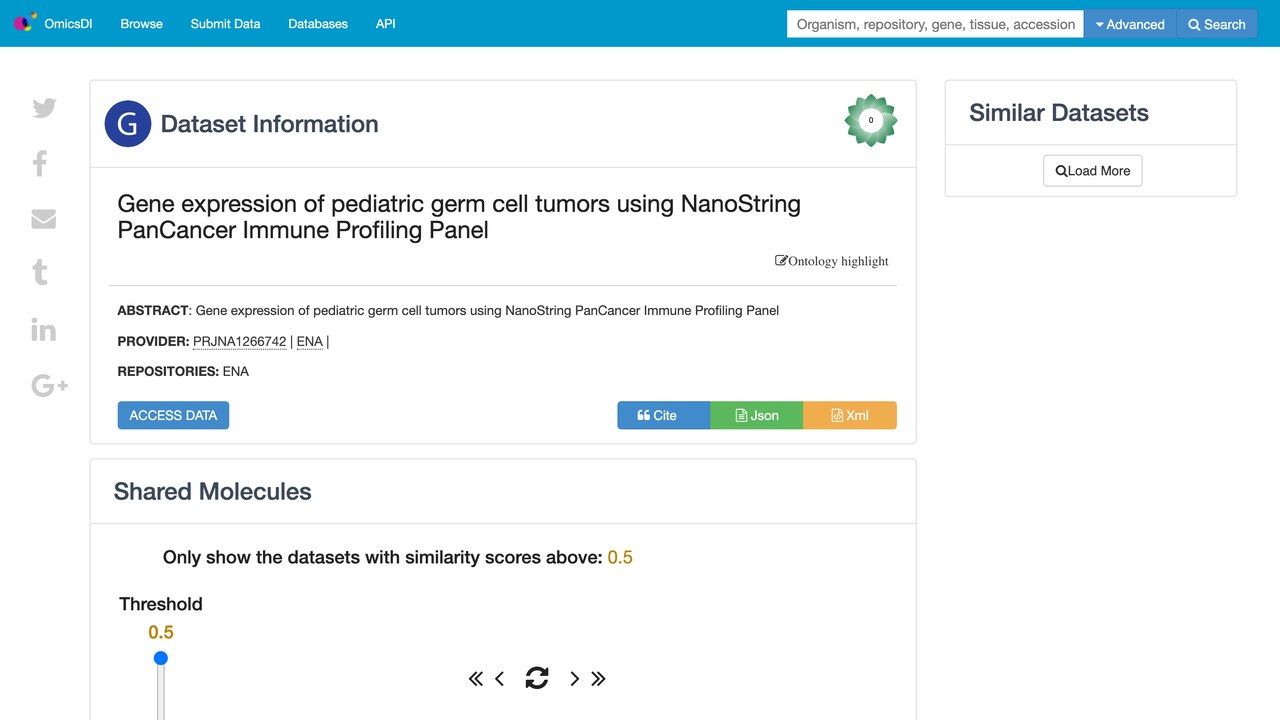This screenshot has height=720, width=1280.
Task: Open the Databases menu item
Action: point(318,24)
